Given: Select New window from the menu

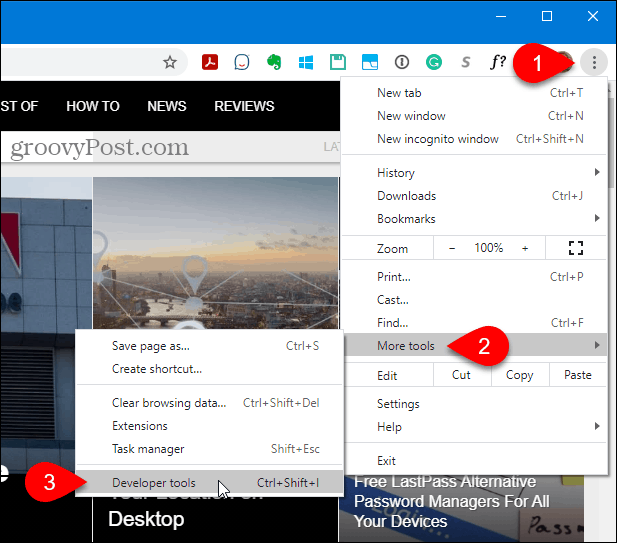Looking at the screenshot, I should point(475,116).
